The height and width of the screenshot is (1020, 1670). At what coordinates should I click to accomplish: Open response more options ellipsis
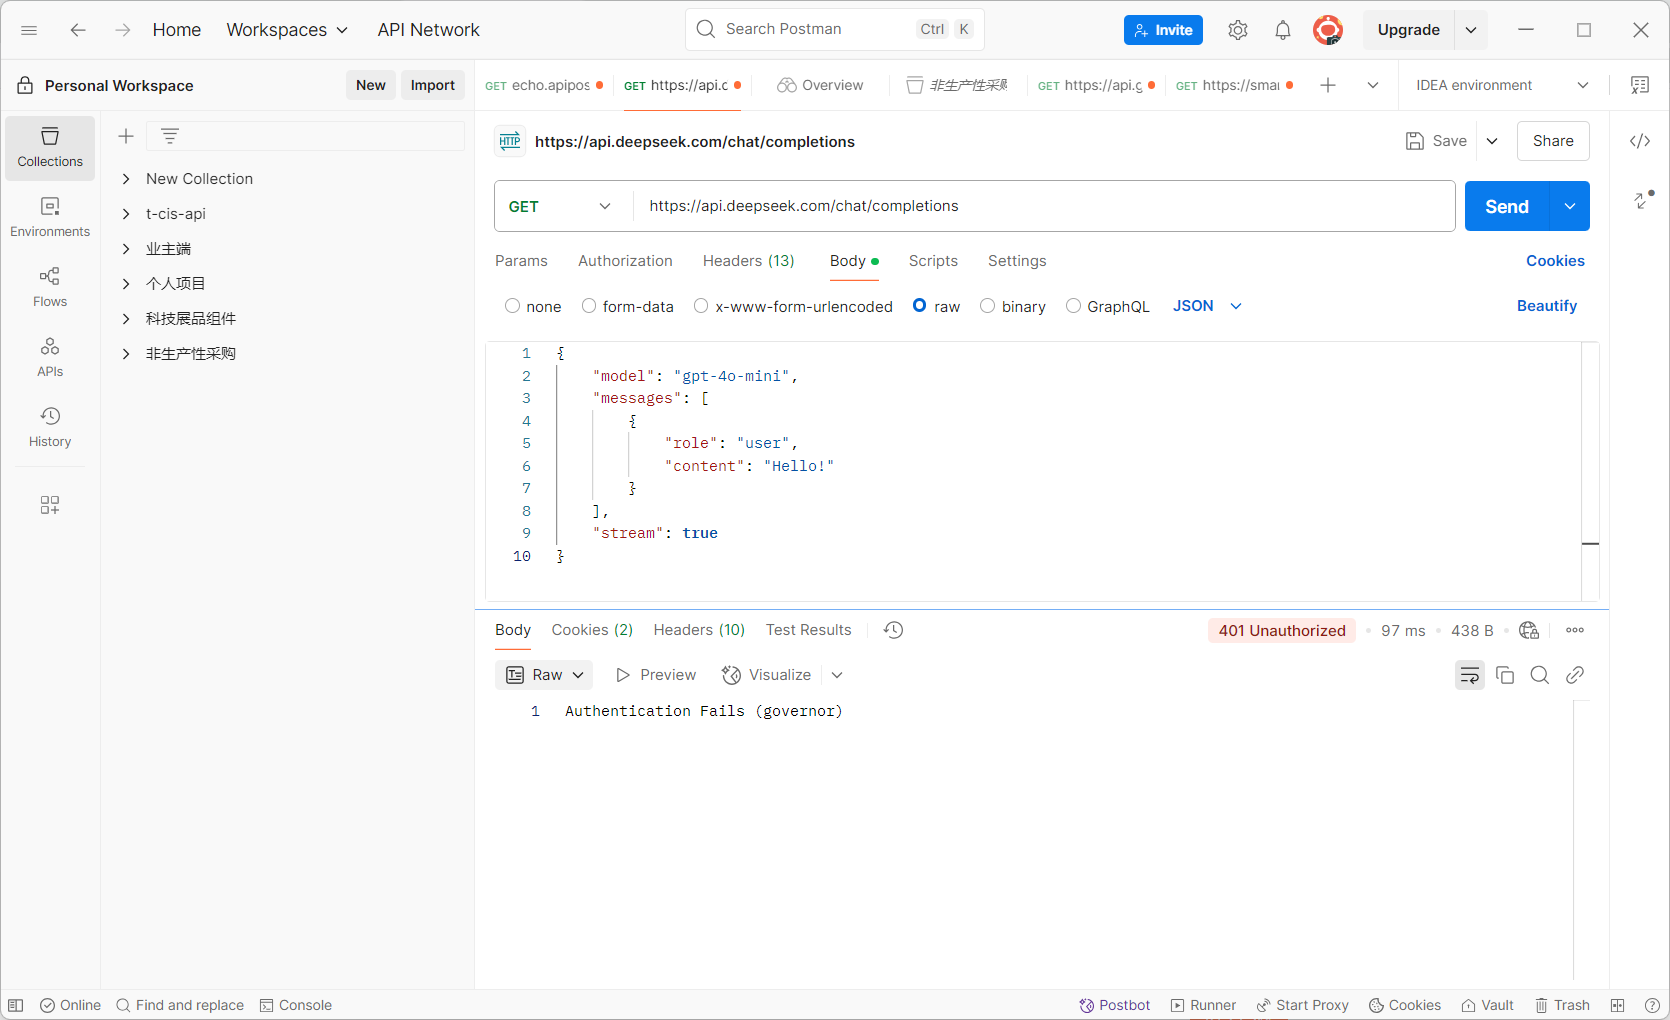coord(1575,630)
